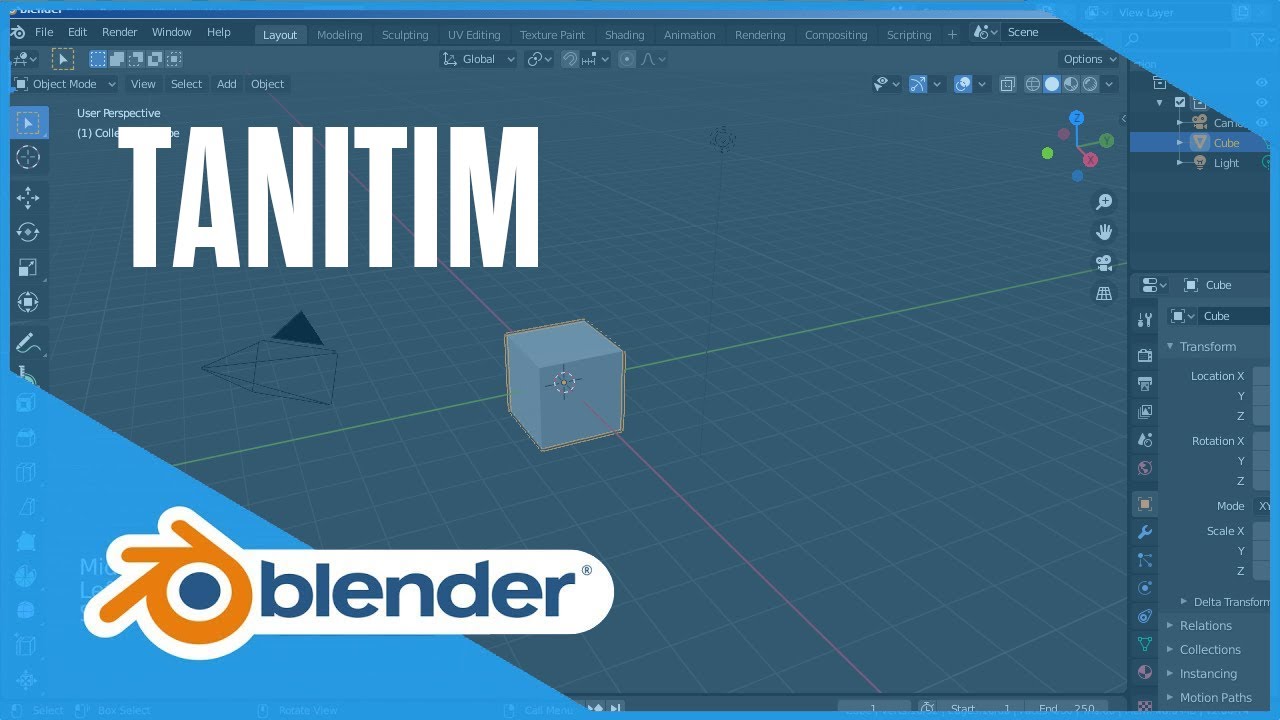Add a new workspace with plus button
Viewport: 1280px width, 720px height.
952,34
